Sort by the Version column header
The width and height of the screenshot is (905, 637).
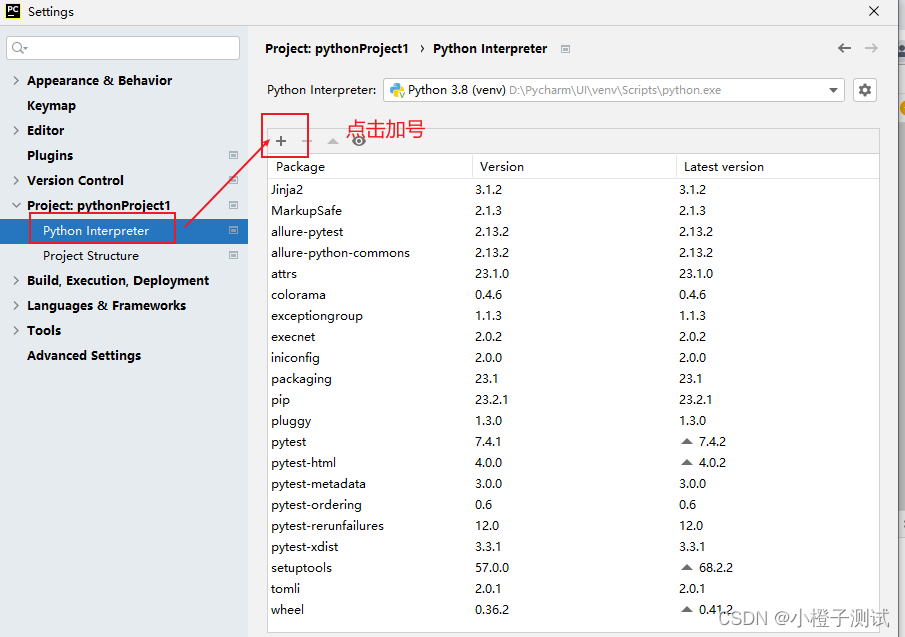pyautogui.click(x=574, y=167)
